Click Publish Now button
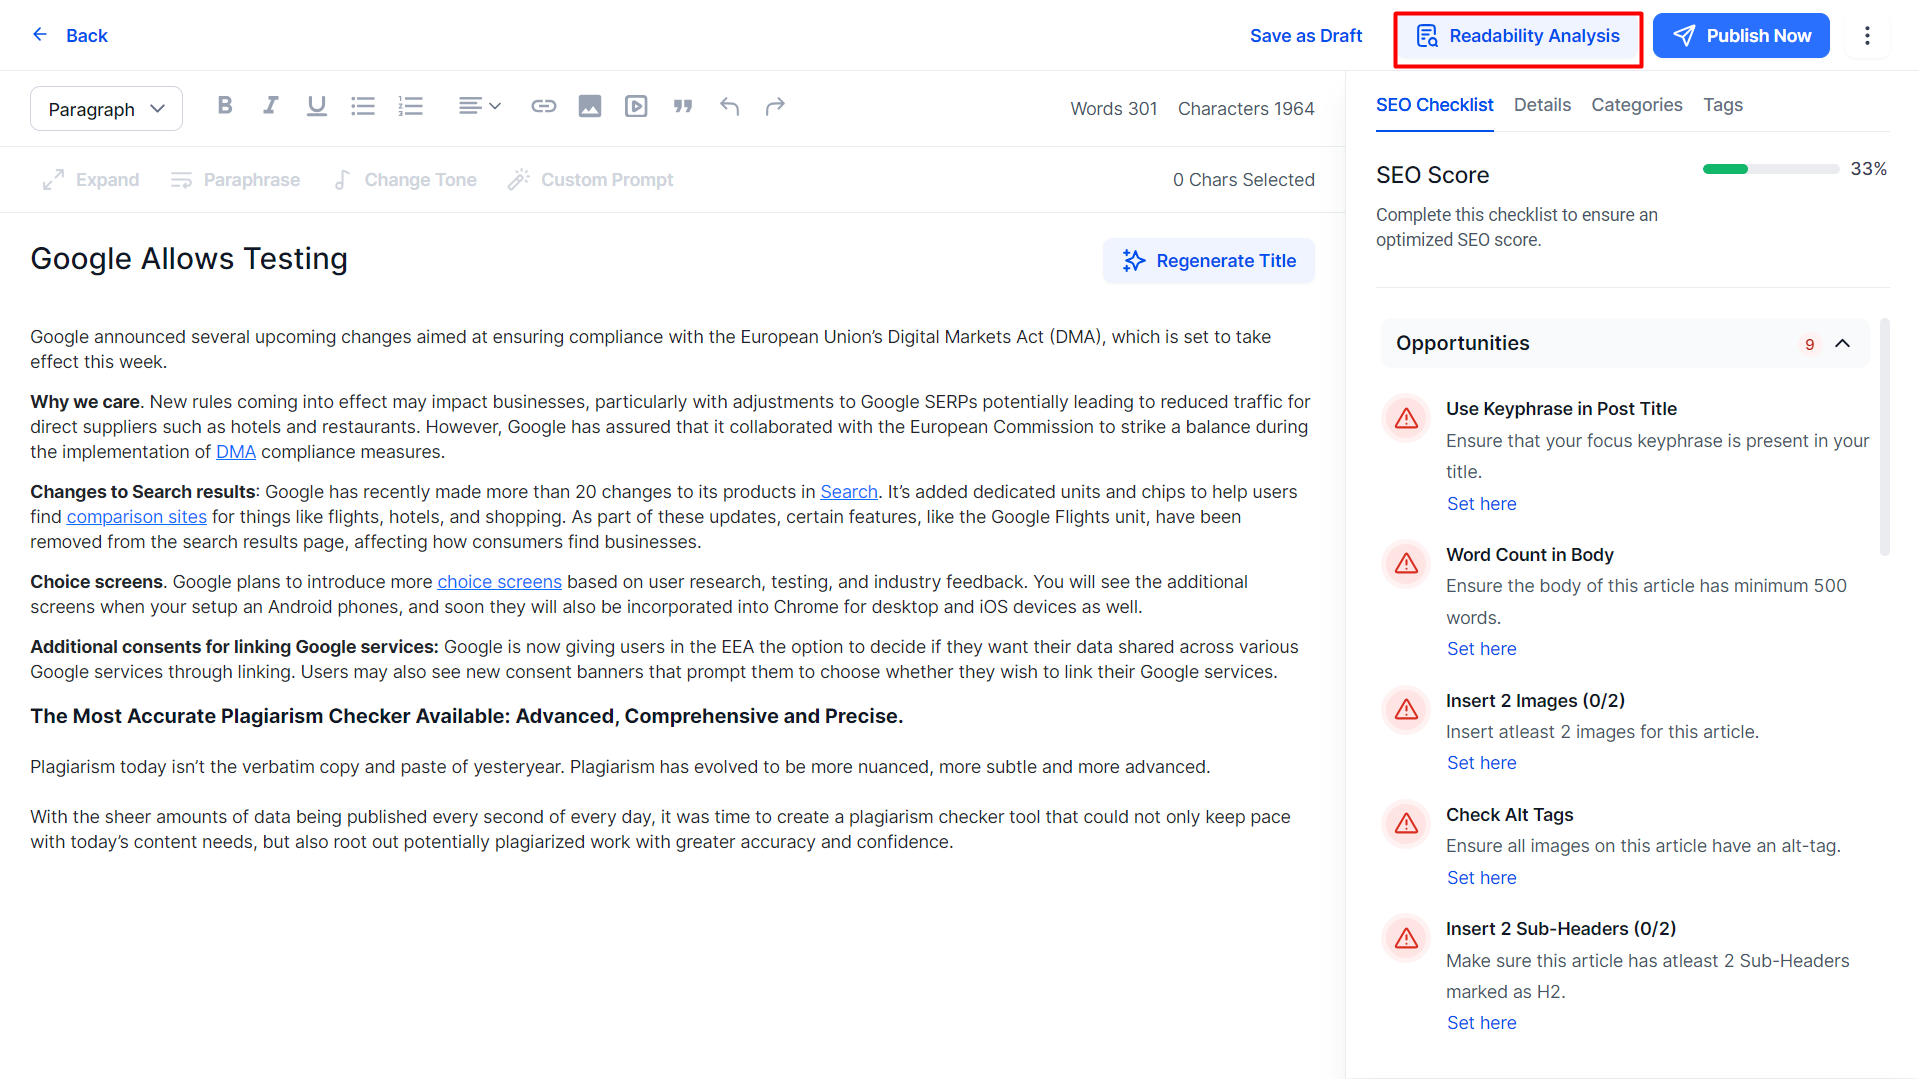 (x=1741, y=36)
